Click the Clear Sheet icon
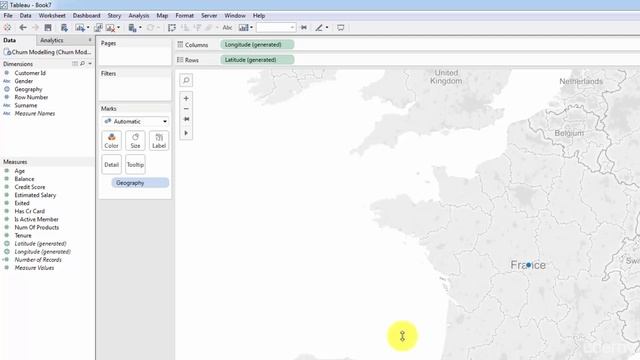640x360 pixels. coord(110,27)
